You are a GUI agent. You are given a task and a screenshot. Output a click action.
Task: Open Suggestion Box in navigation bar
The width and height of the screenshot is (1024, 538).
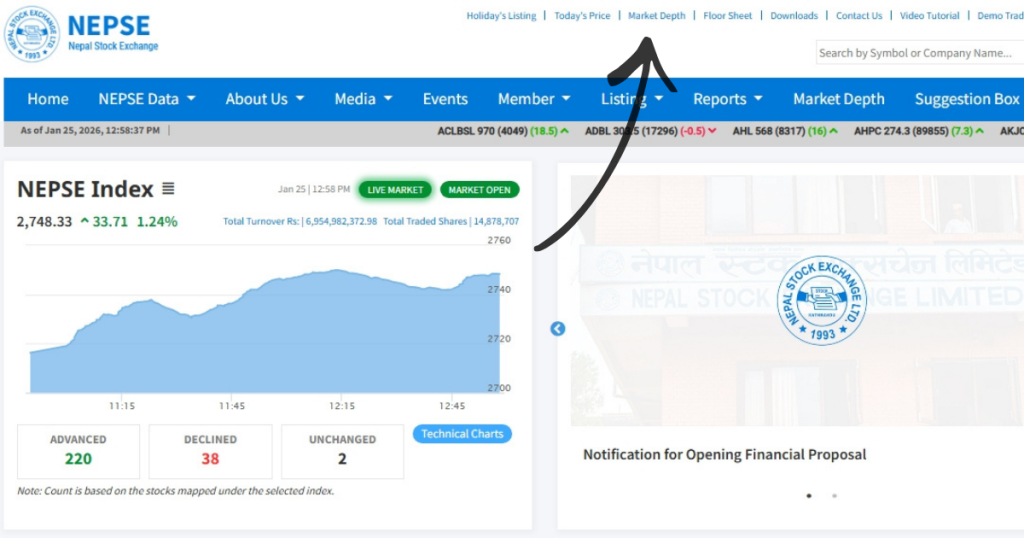pos(967,99)
